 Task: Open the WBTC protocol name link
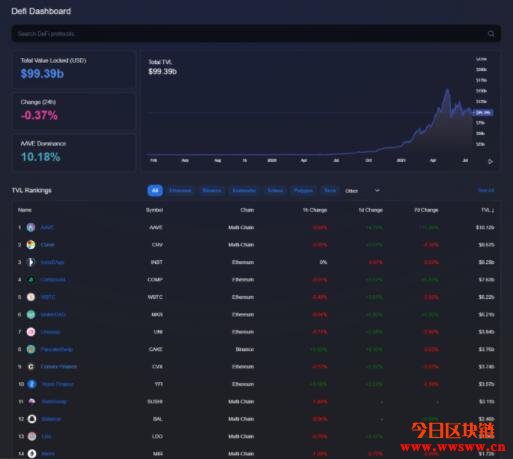coord(48,297)
